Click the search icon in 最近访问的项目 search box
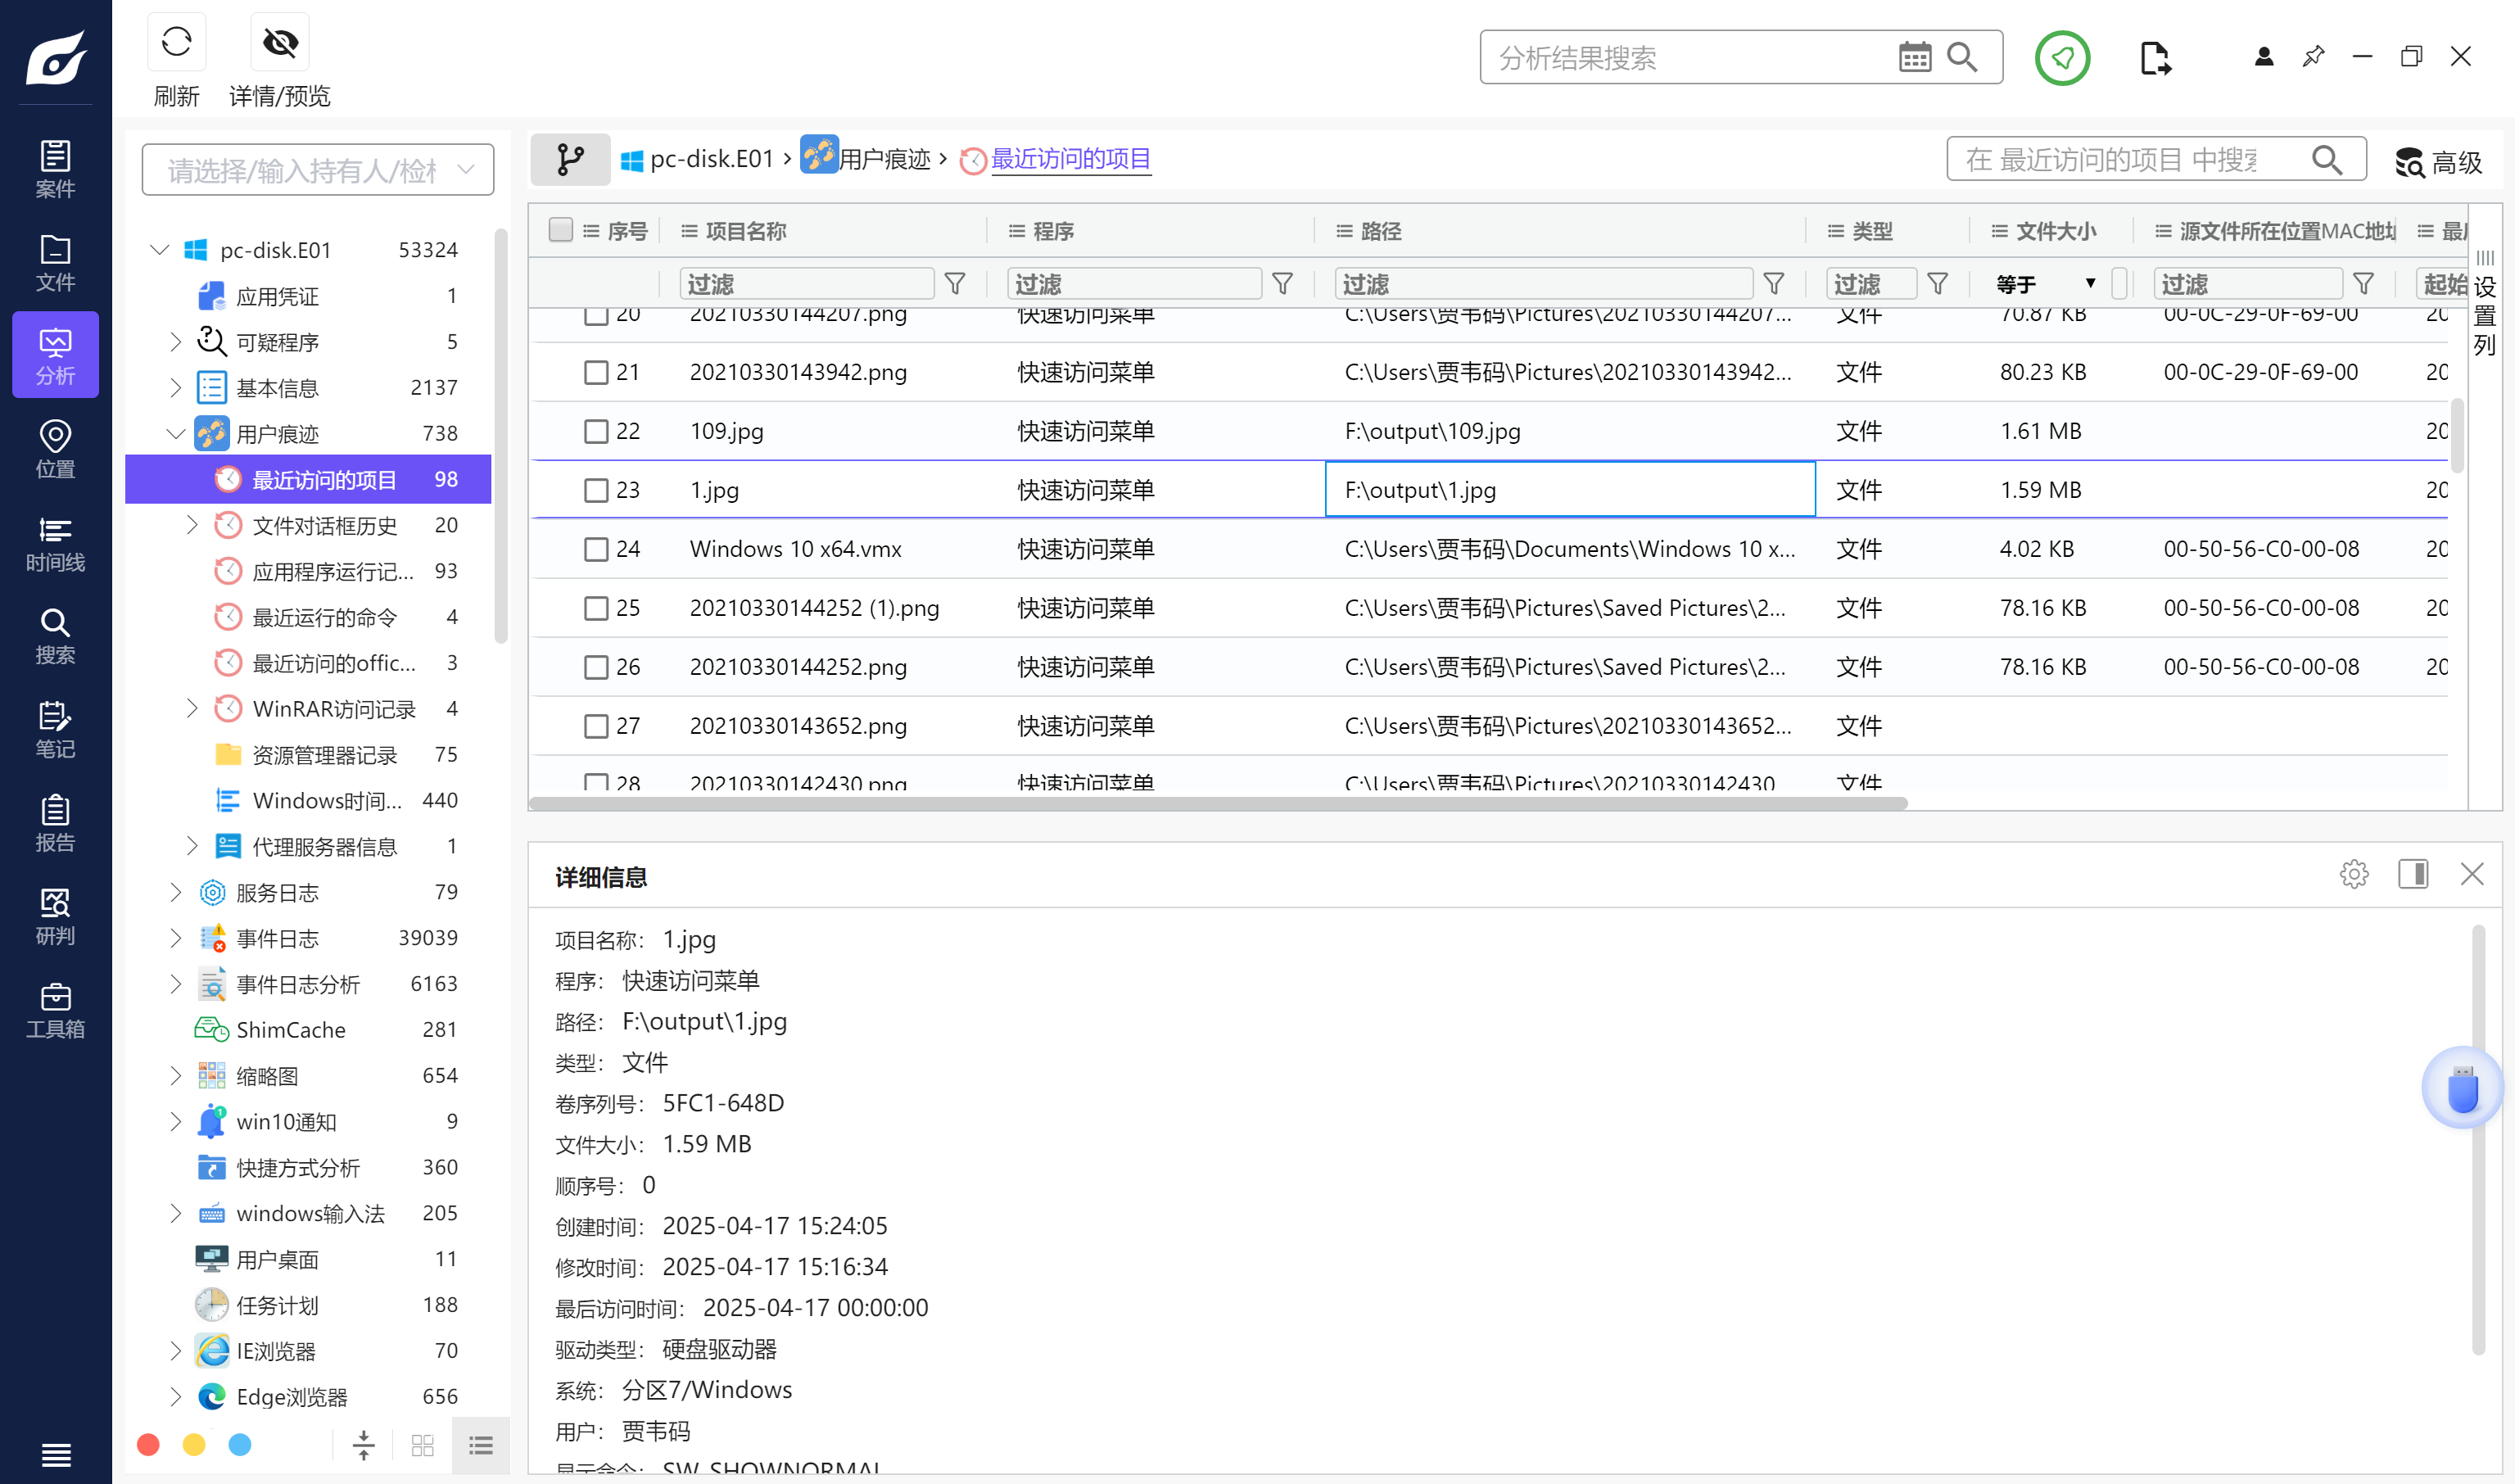 click(2327, 160)
